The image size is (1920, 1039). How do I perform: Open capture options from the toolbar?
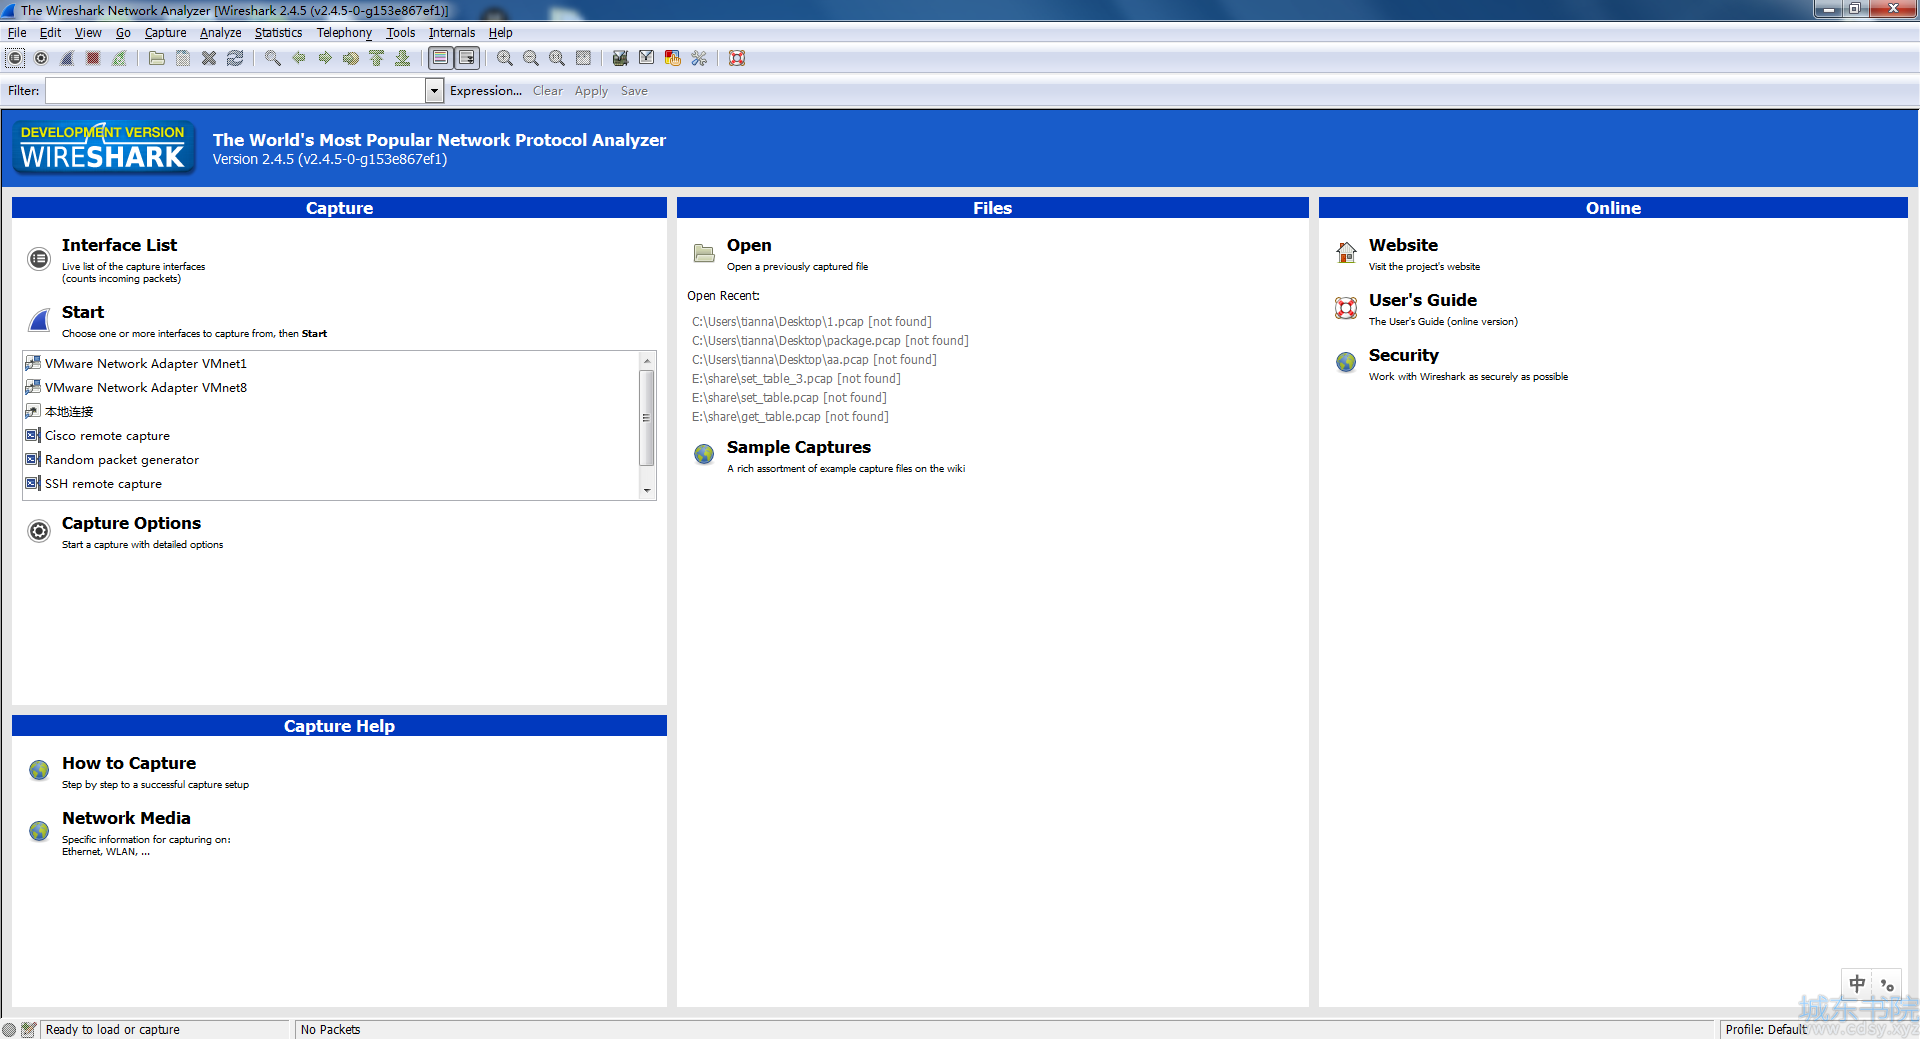(x=41, y=58)
